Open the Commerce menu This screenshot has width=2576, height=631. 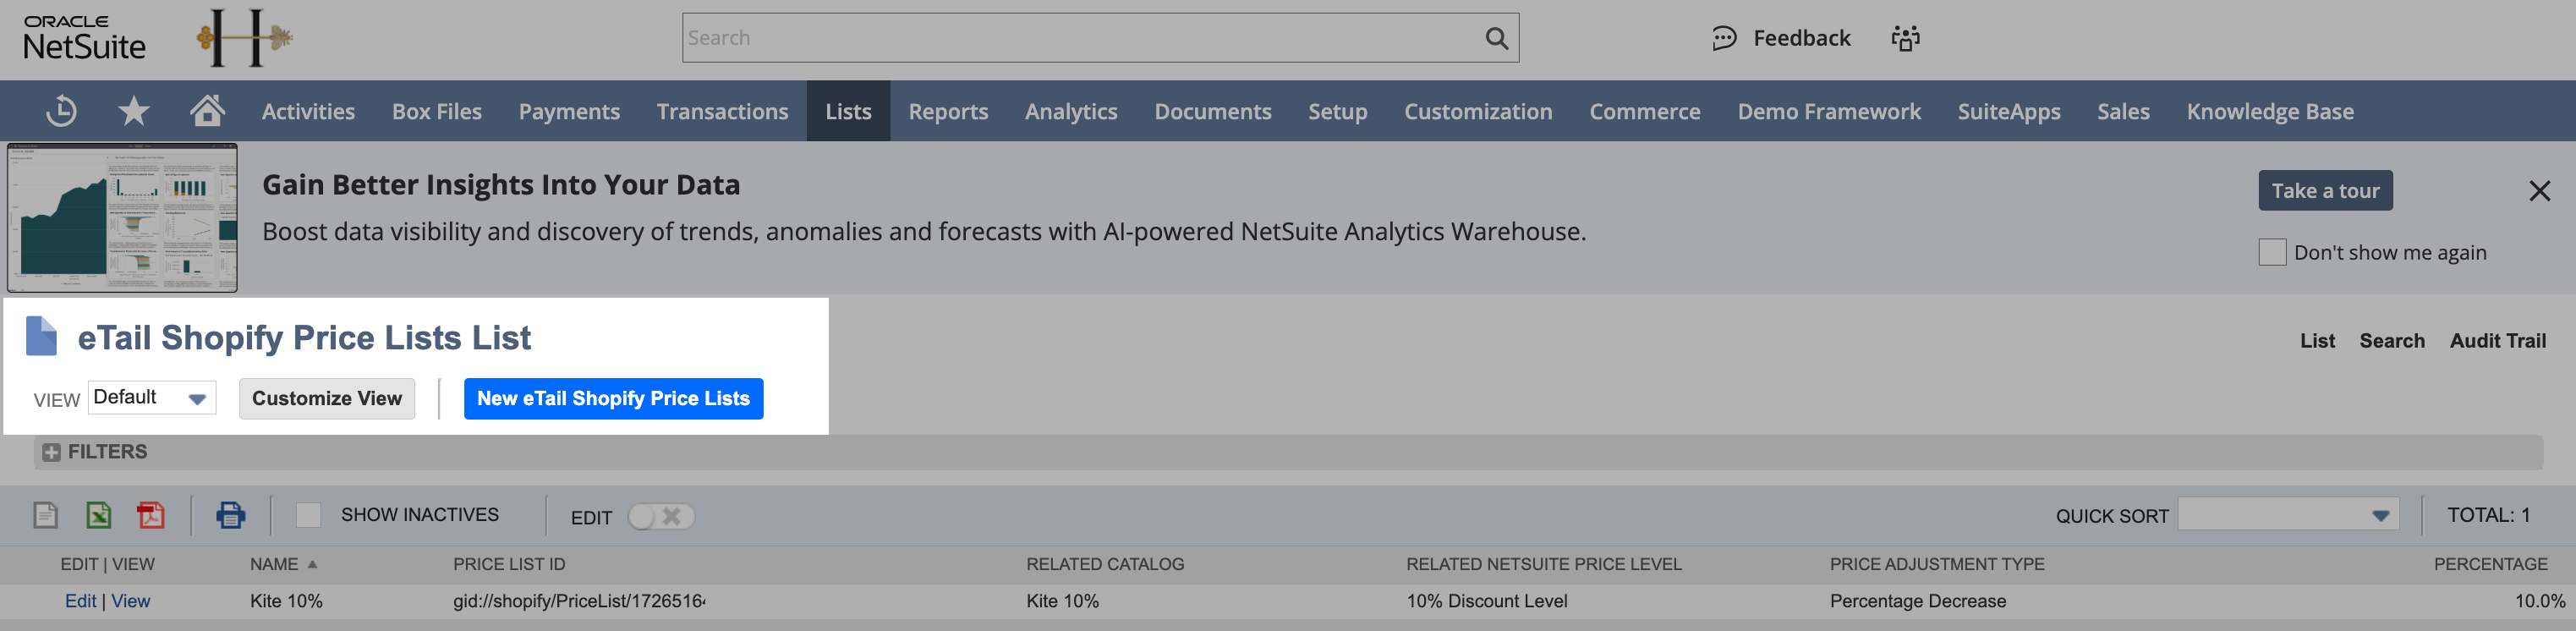1645,111
